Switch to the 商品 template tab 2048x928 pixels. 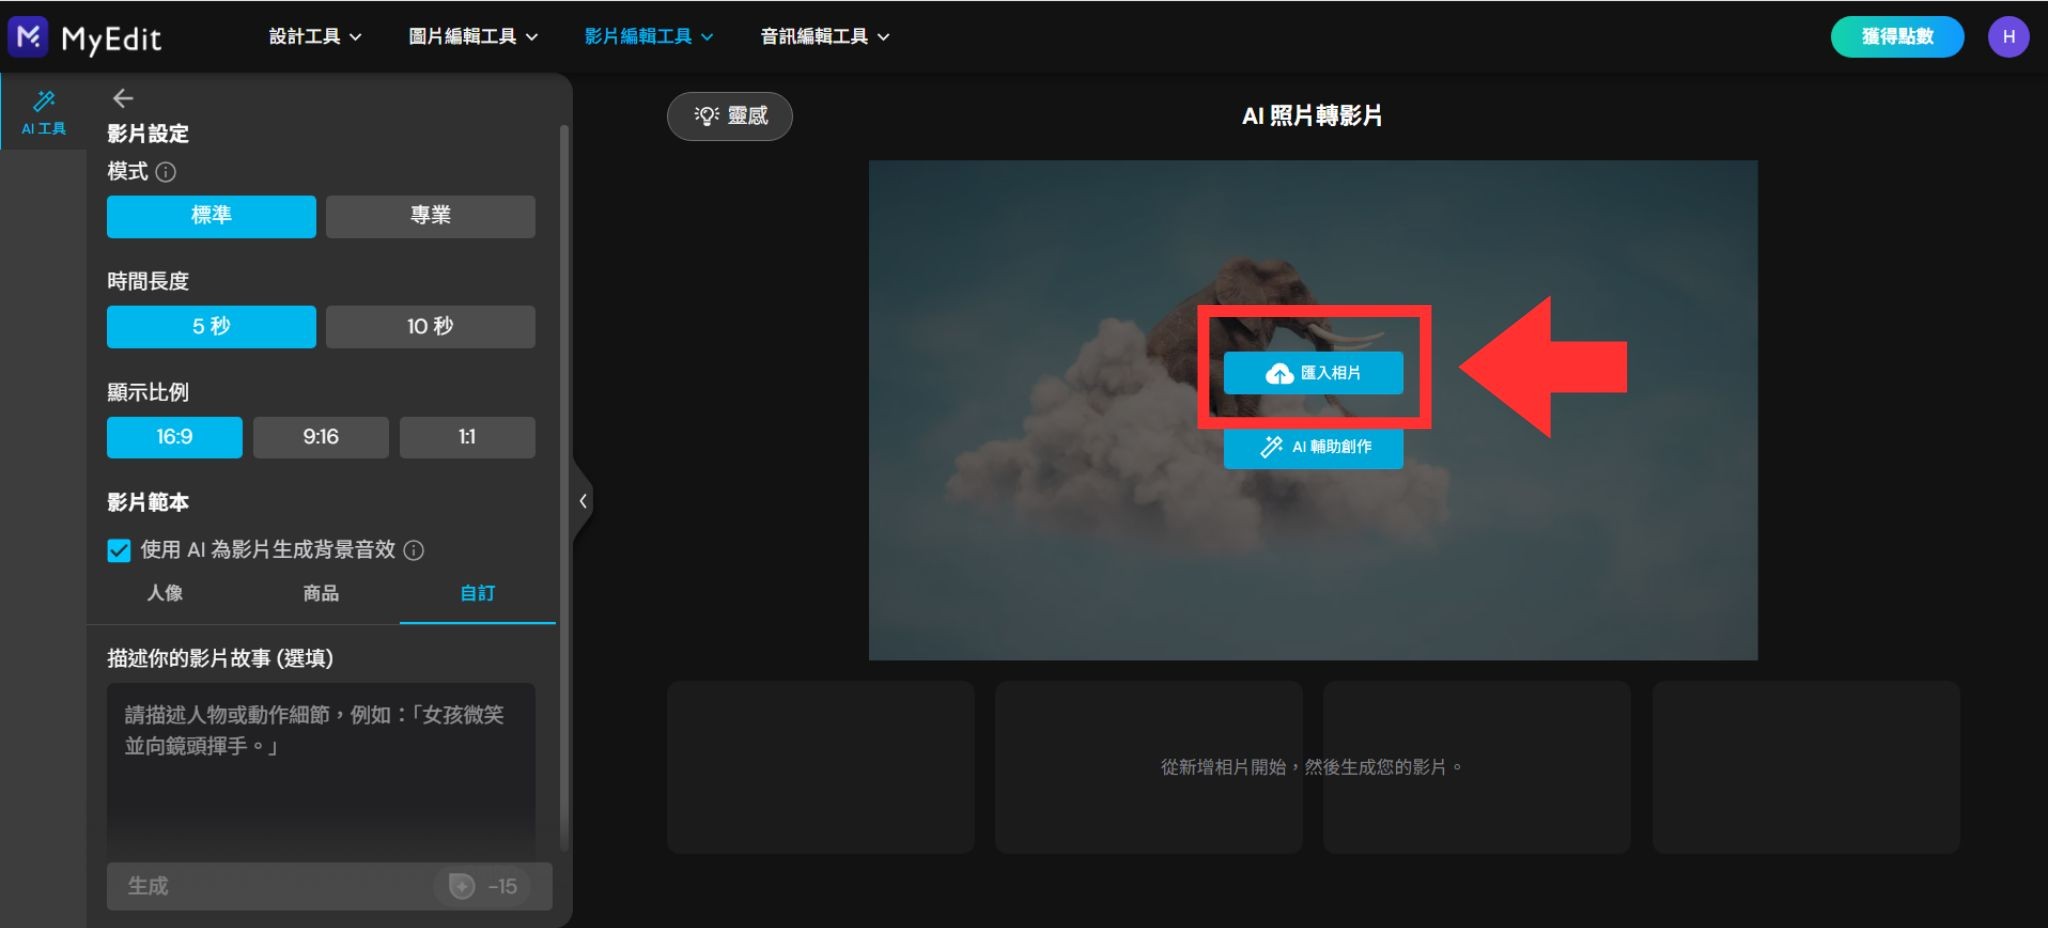pyautogui.click(x=320, y=593)
